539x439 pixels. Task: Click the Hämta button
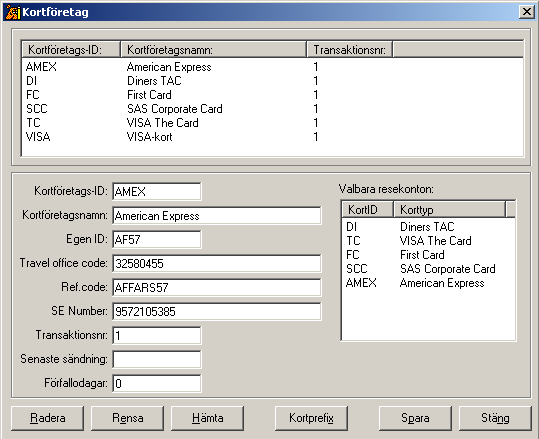[x=207, y=418]
